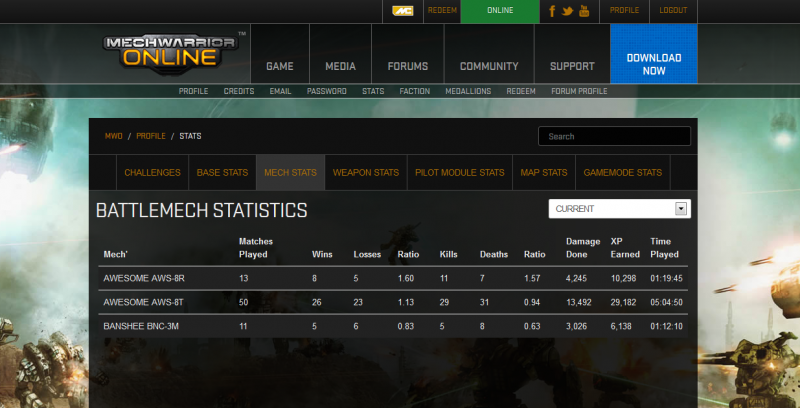
Task: Open the YouTube icon link
Action: click(x=584, y=11)
